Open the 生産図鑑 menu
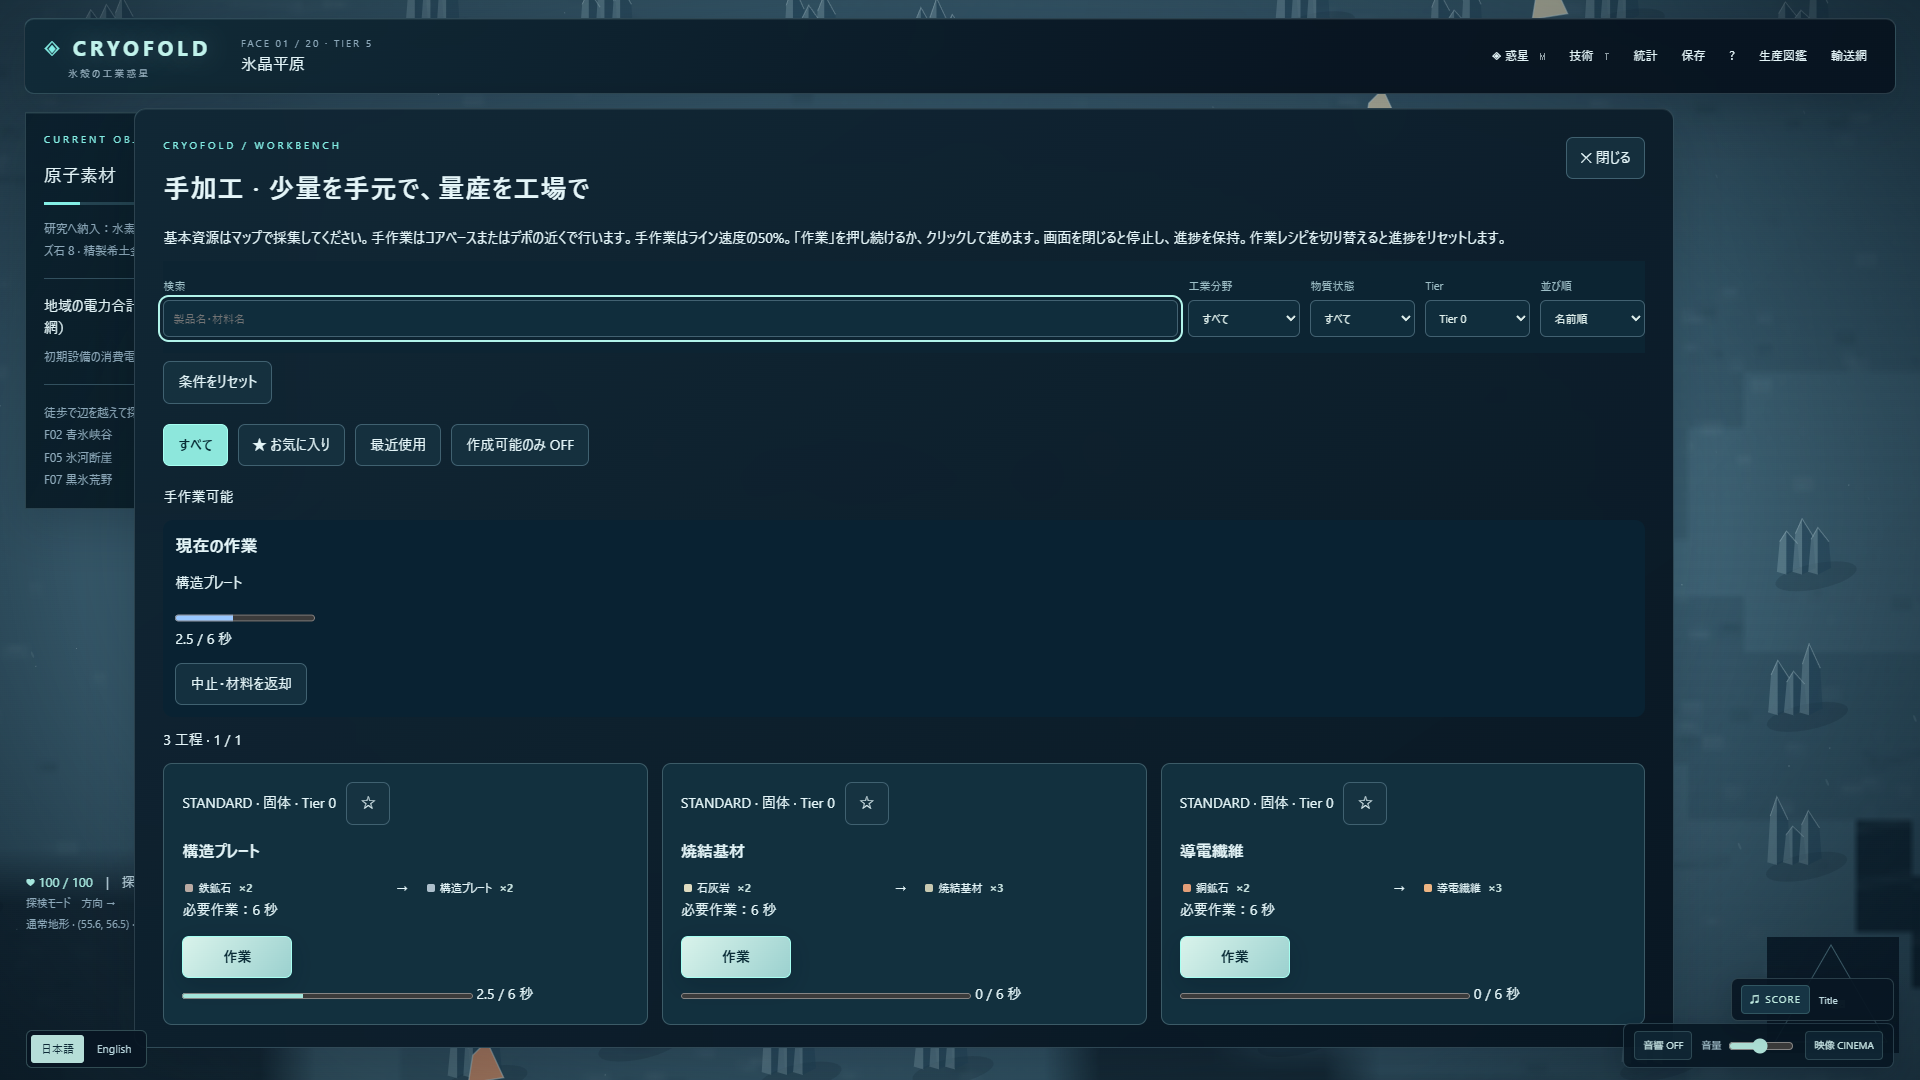This screenshot has height=1080, width=1920. click(1783, 56)
